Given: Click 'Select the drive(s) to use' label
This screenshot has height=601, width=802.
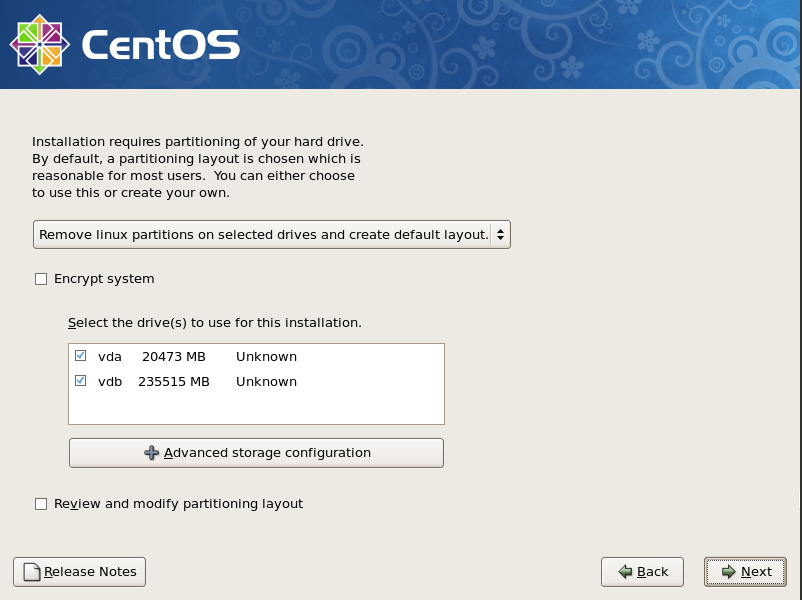Looking at the screenshot, I should coord(215,323).
